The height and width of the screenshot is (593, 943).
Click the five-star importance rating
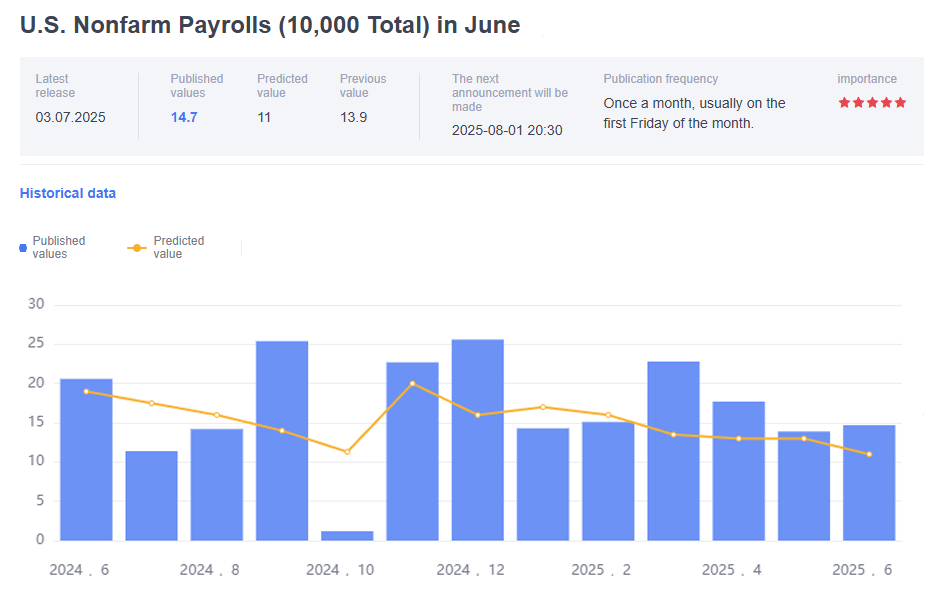click(x=872, y=103)
